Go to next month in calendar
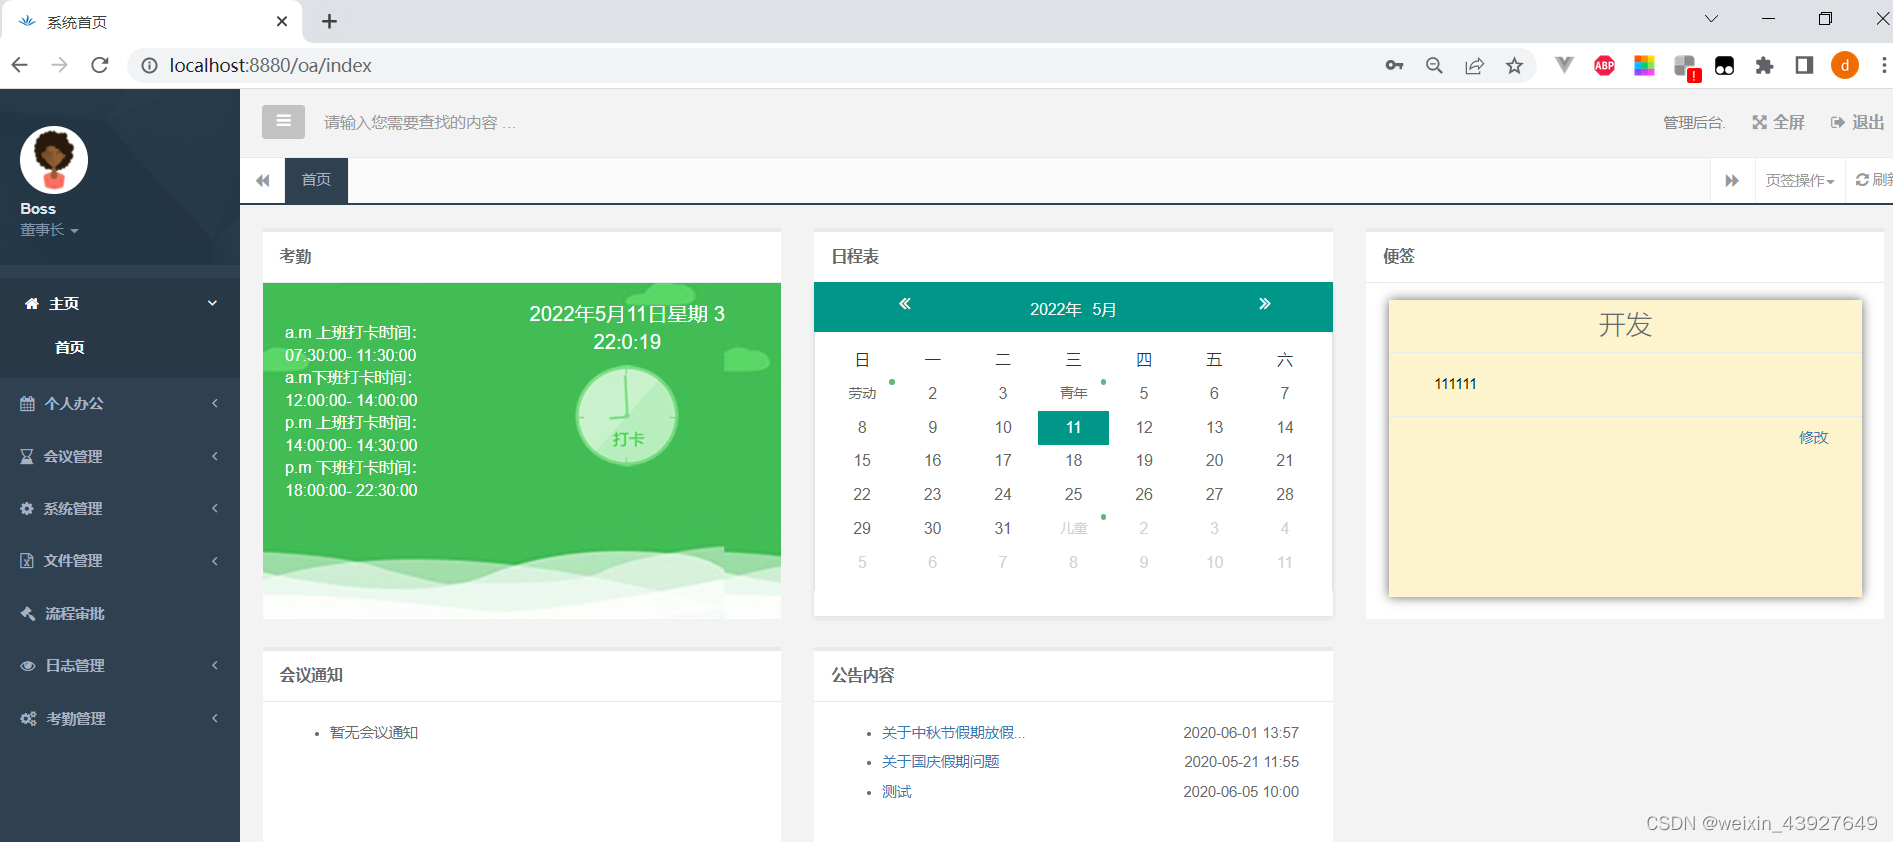The width and height of the screenshot is (1893, 842). tap(1264, 304)
